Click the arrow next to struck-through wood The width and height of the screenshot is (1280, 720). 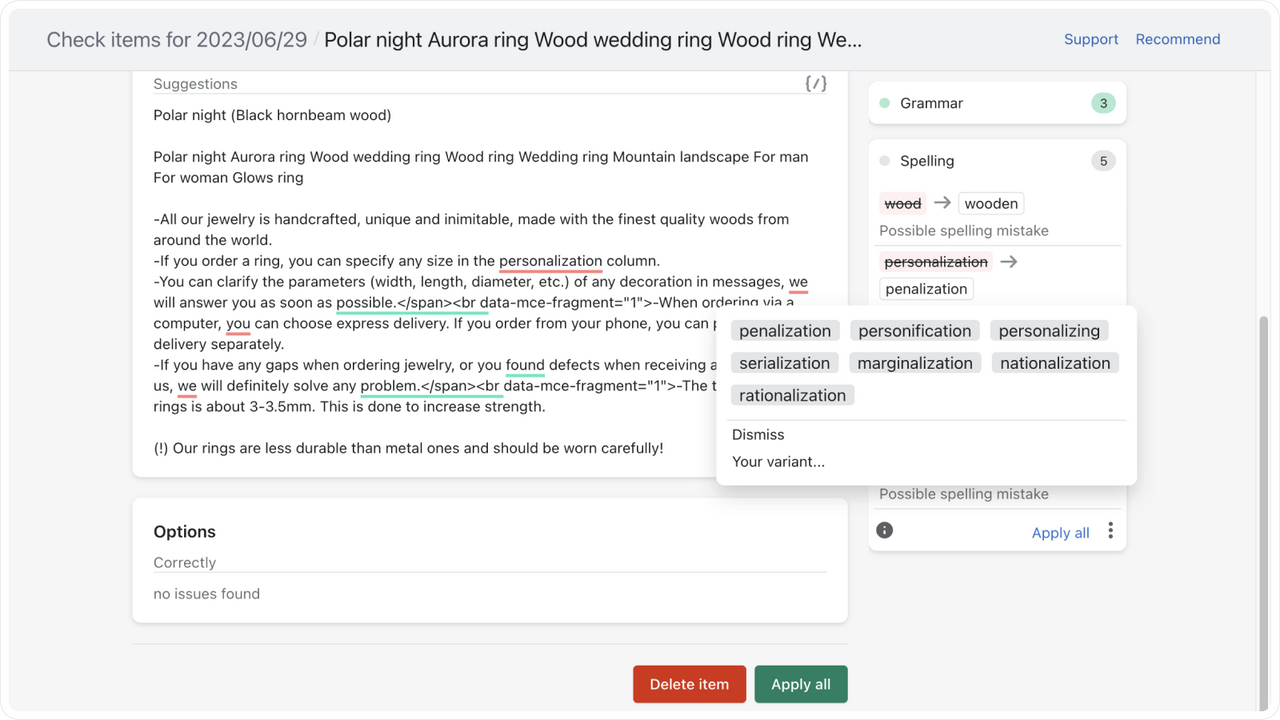point(942,203)
